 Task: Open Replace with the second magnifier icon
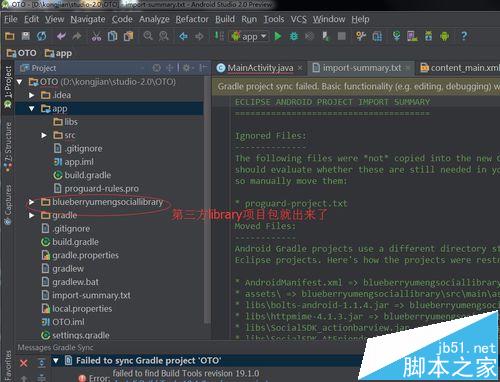tap(164, 36)
